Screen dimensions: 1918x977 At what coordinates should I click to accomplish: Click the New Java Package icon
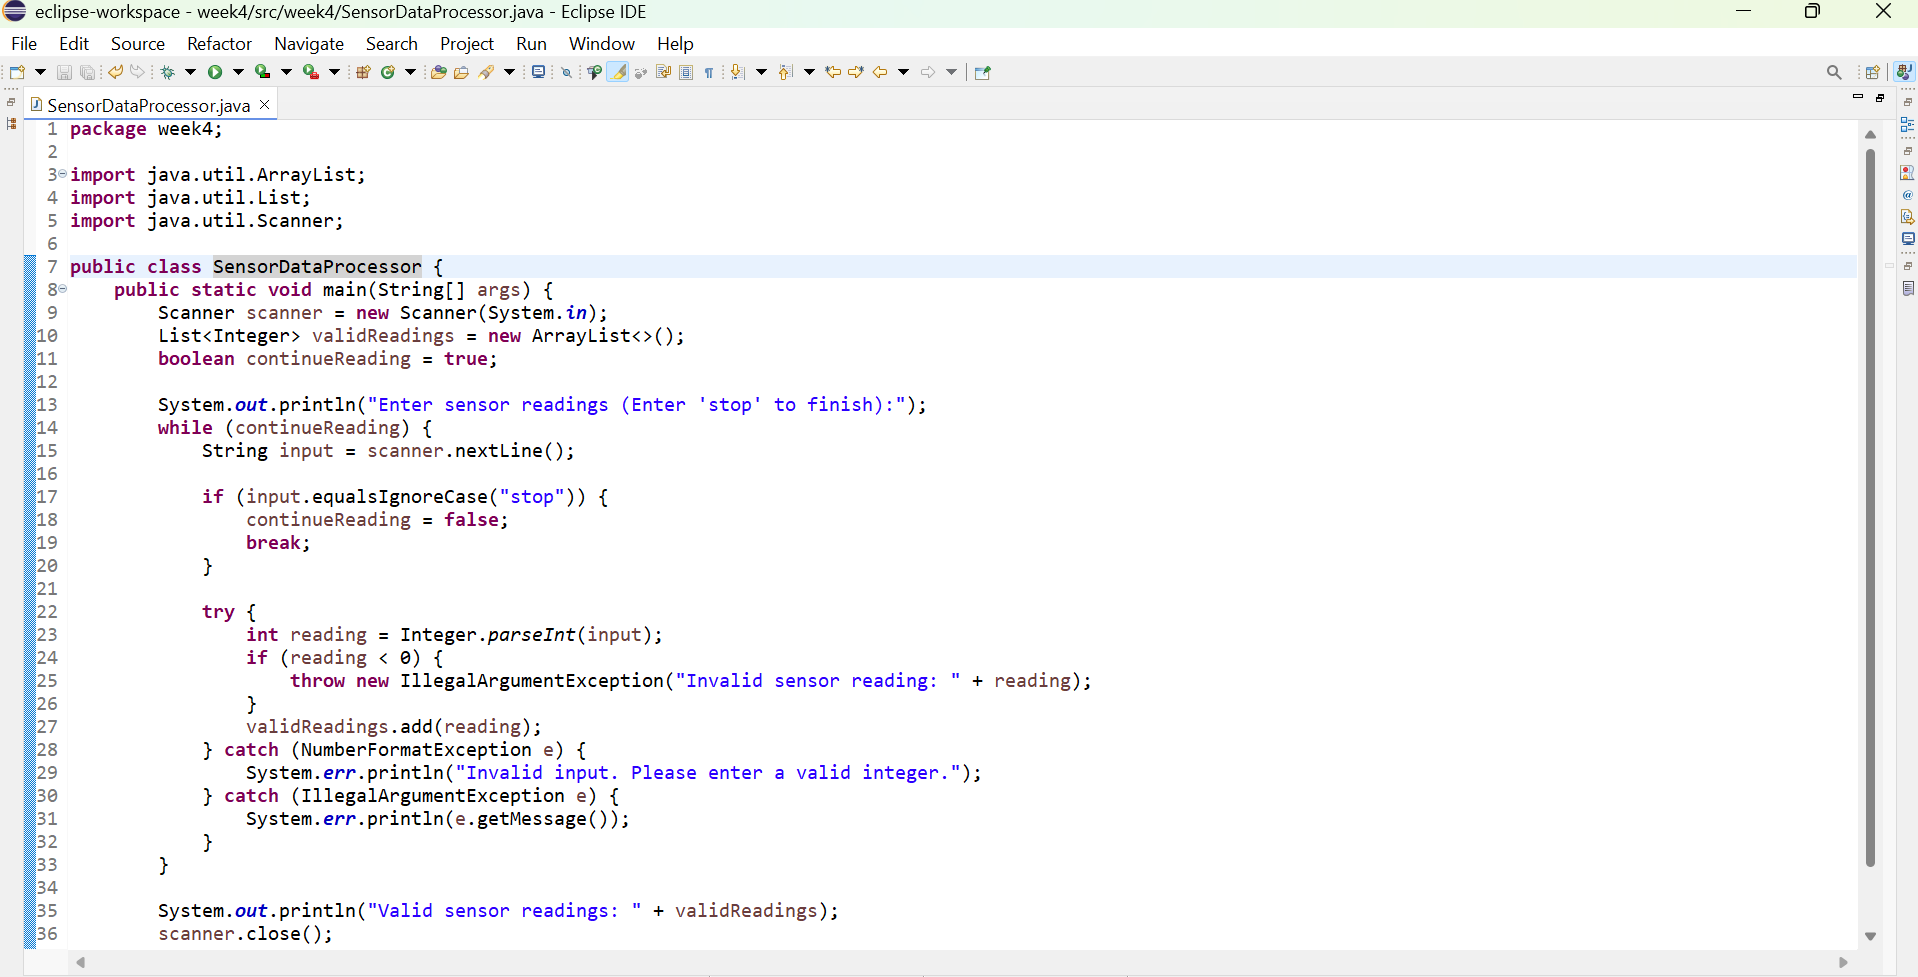[363, 72]
